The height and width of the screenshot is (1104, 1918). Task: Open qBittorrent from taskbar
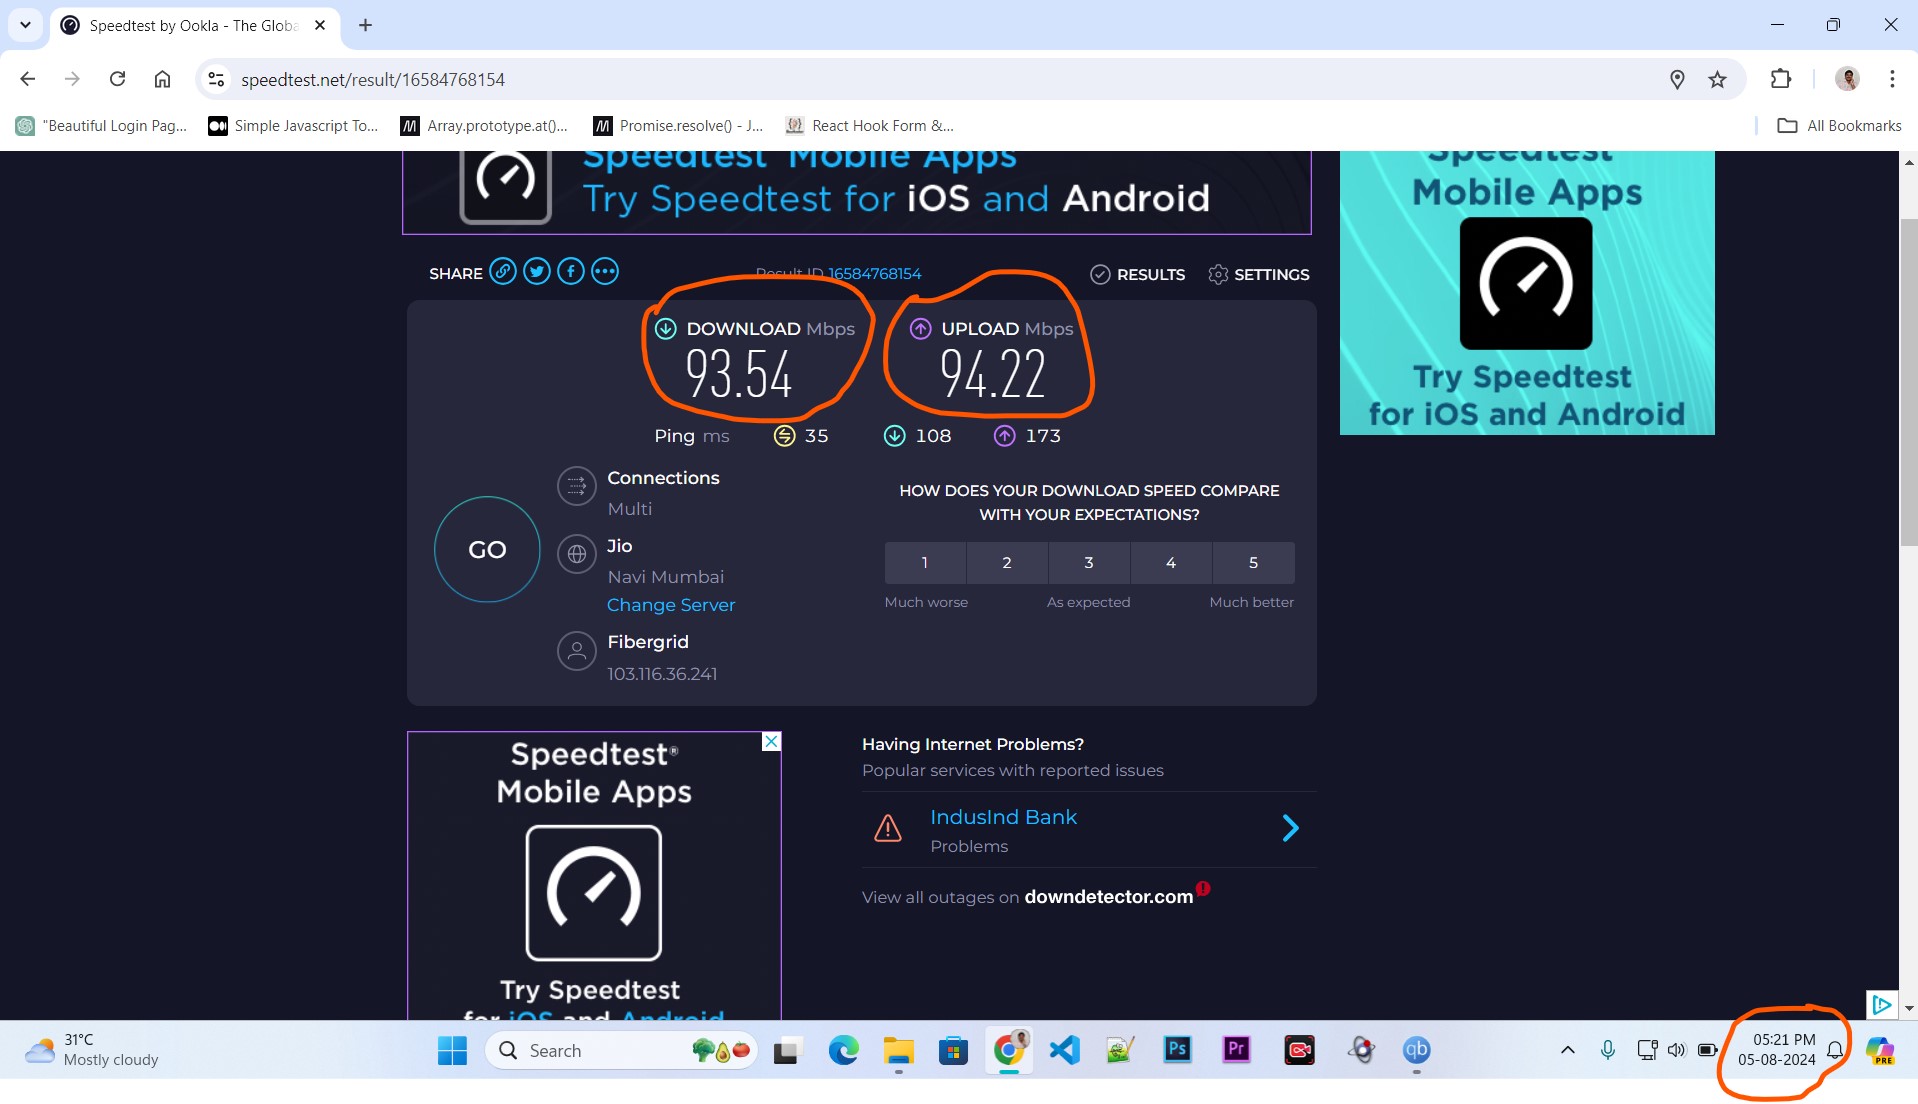point(1416,1050)
